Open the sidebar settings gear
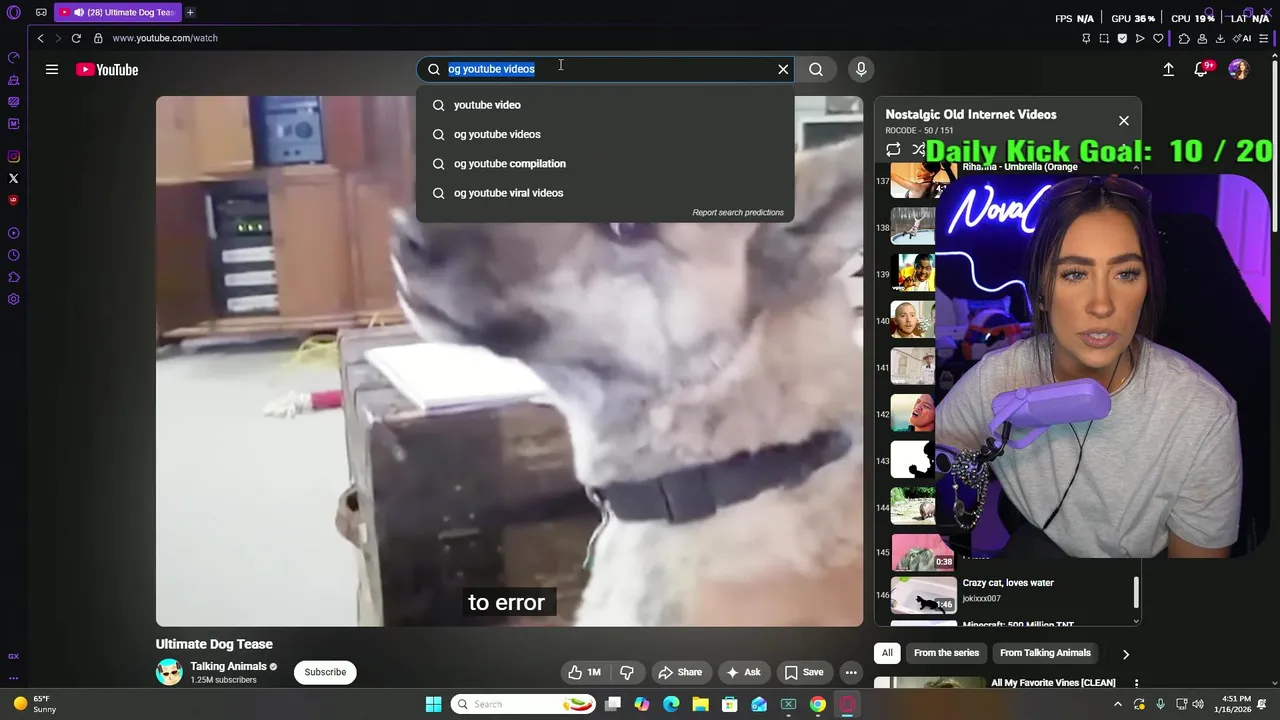Viewport: 1280px width, 720px height. tap(14, 299)
